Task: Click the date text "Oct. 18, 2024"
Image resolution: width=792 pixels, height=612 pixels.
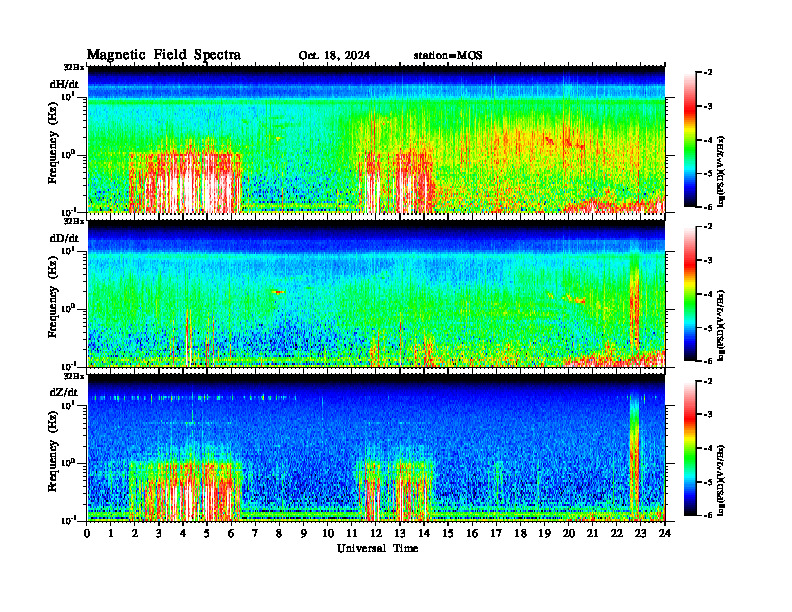Action: [334, 56]
